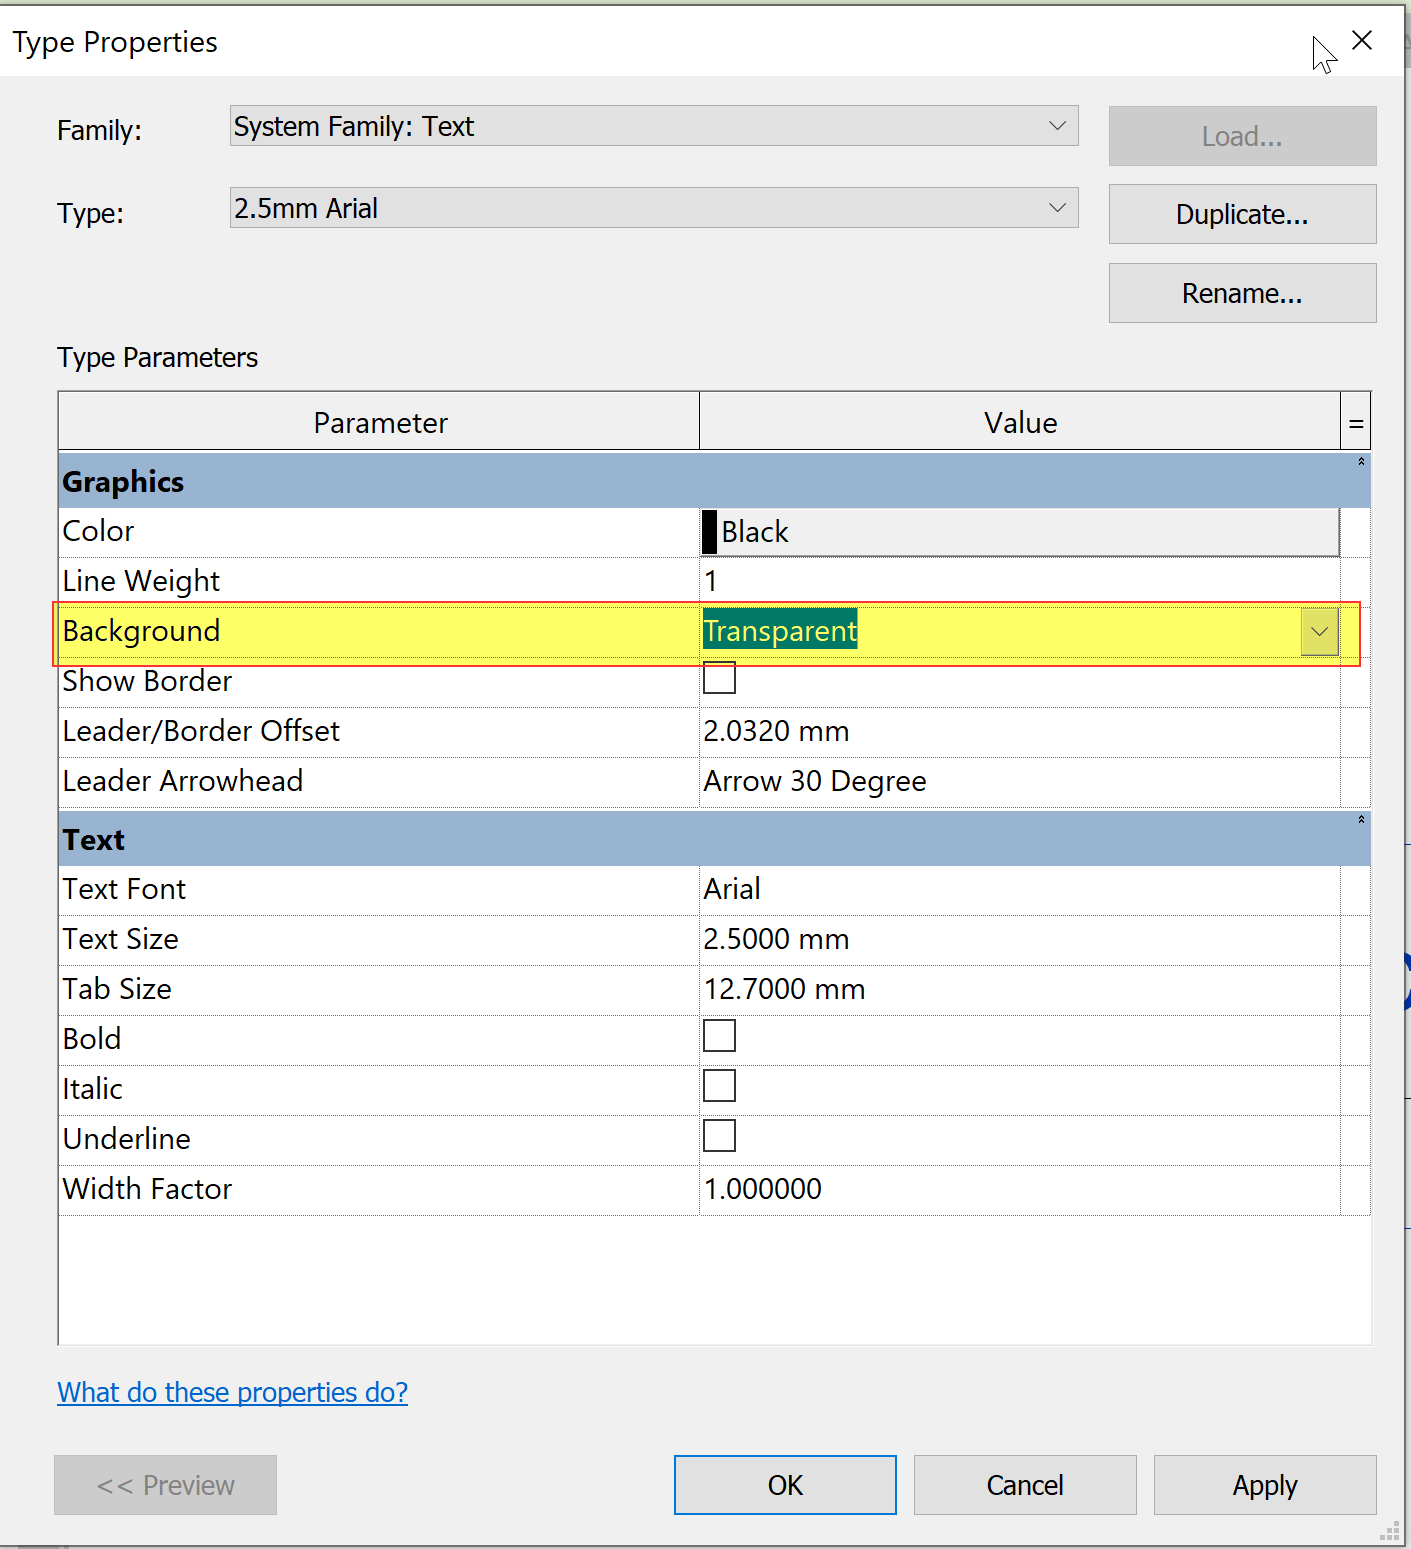The image size is (1411, 1549).
Task: Edit the Tab Size value 12.7000 mm
Action: [x=1020, y=990]
